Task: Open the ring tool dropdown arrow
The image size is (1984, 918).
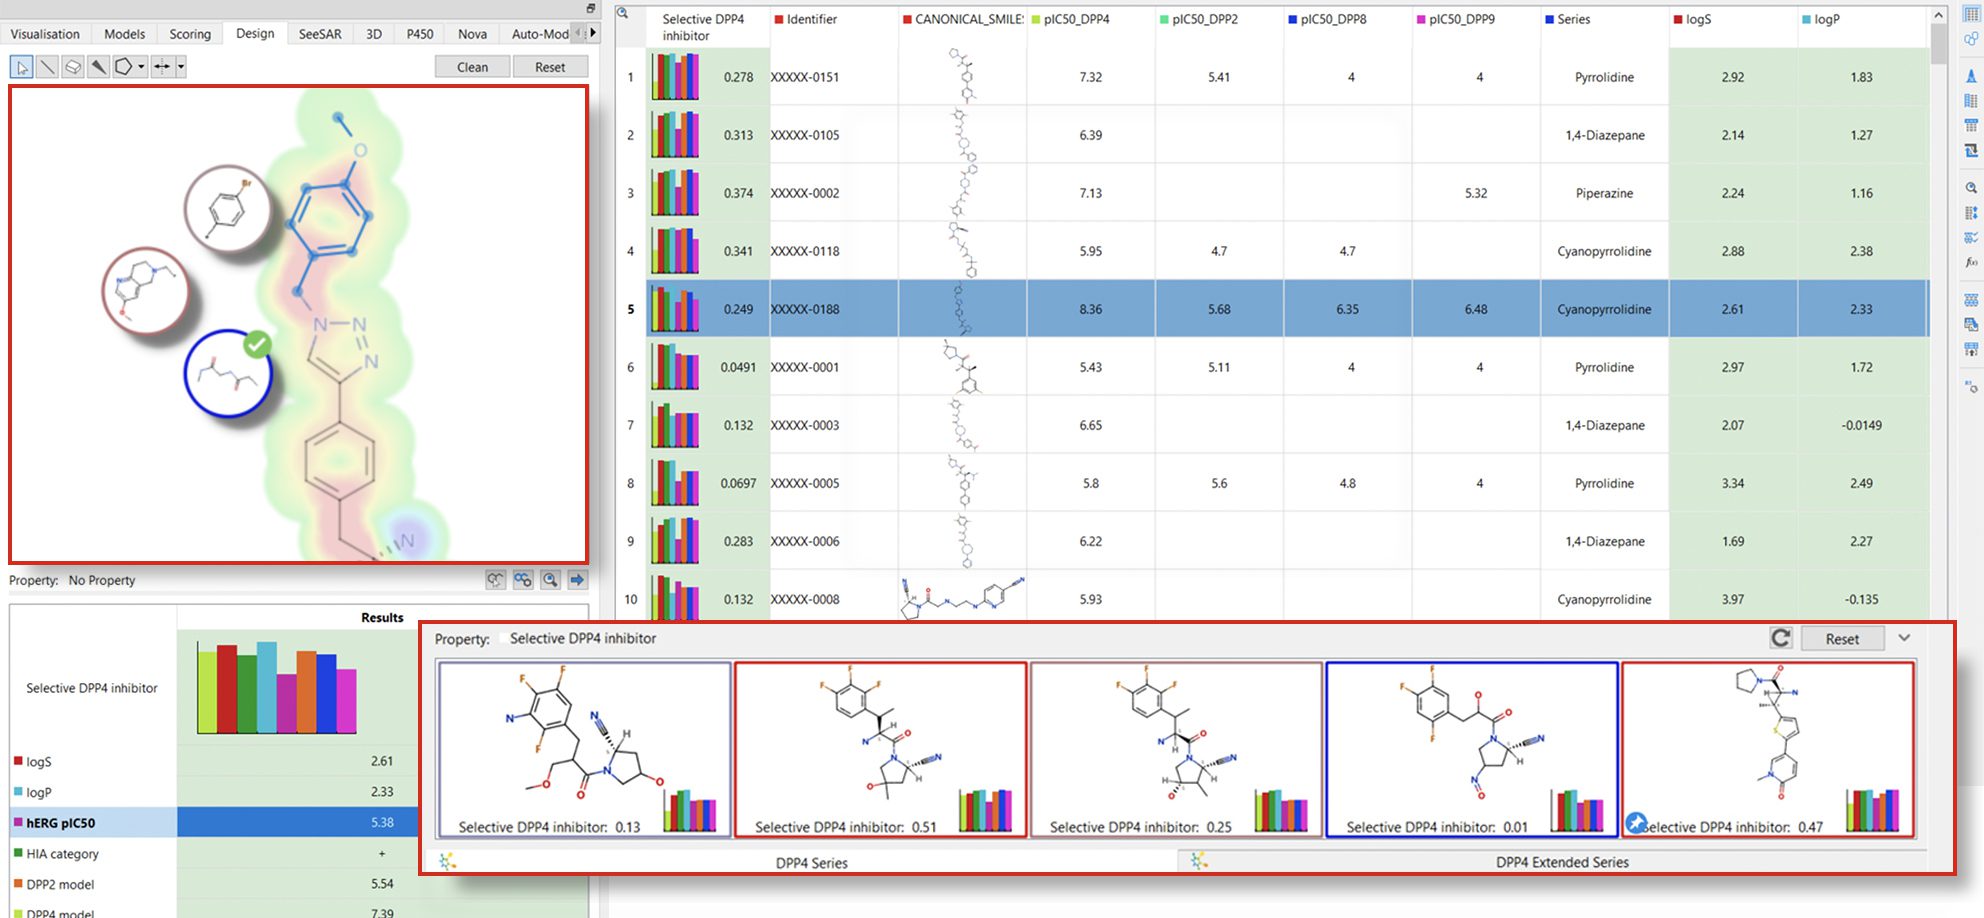Action: tap(141, 67)
